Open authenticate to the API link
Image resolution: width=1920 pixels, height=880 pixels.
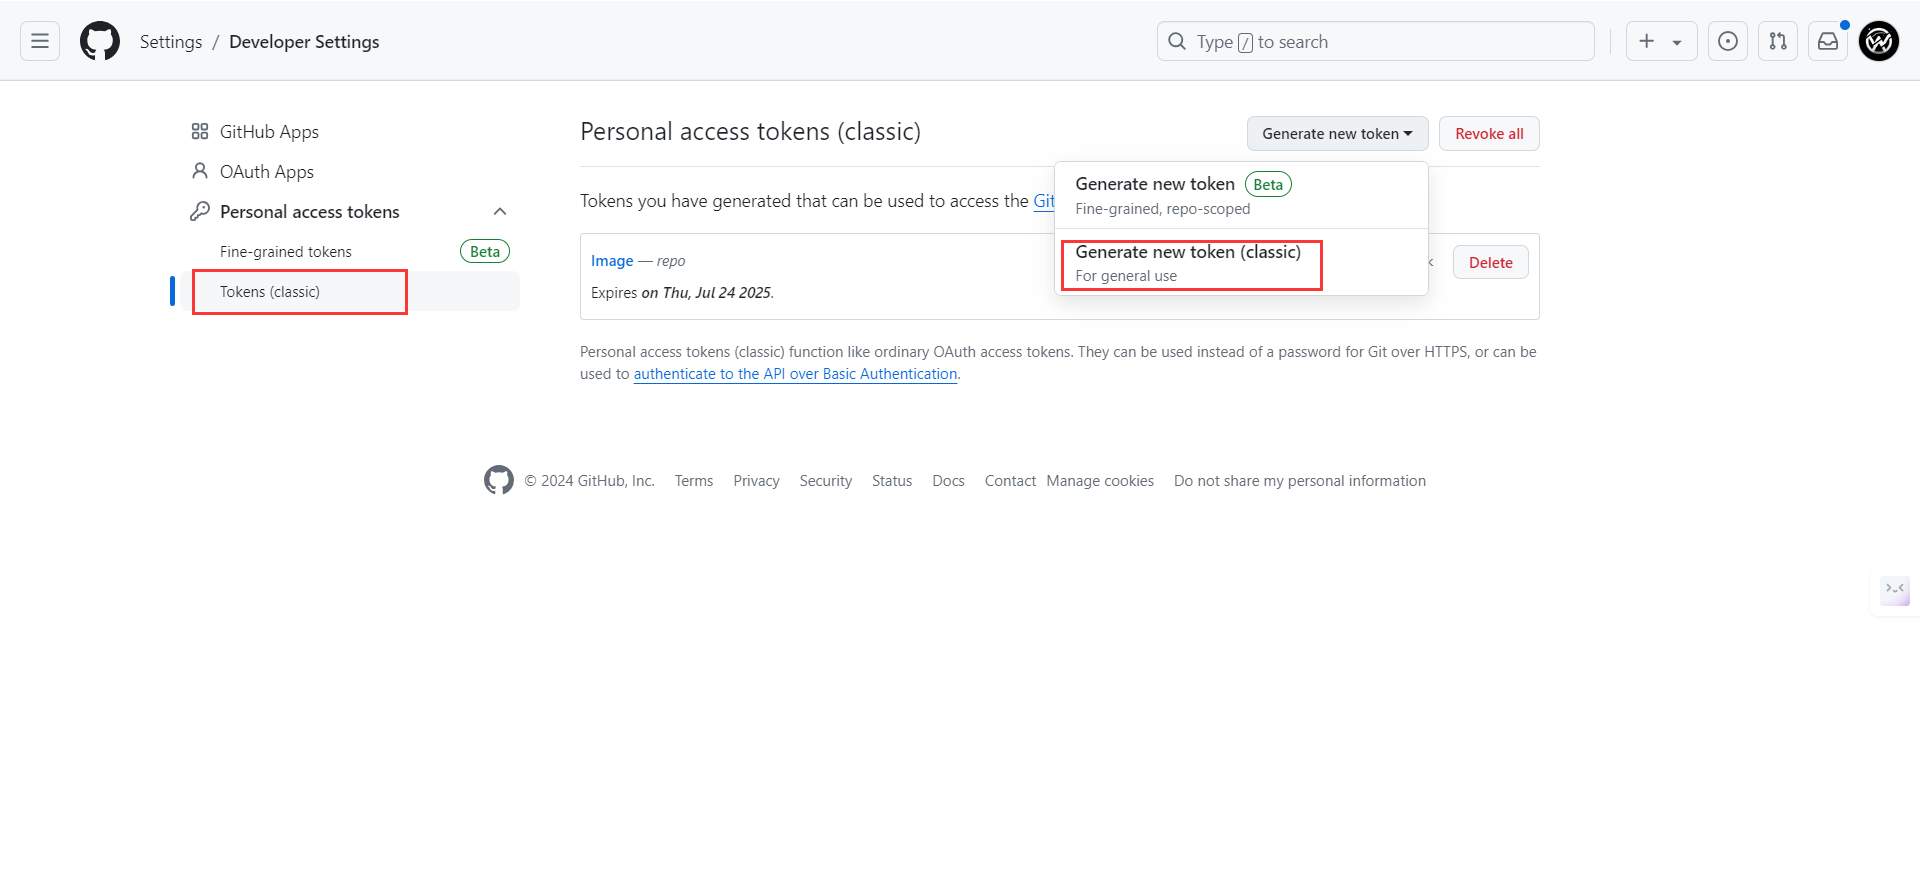click(x=795, y=374)
